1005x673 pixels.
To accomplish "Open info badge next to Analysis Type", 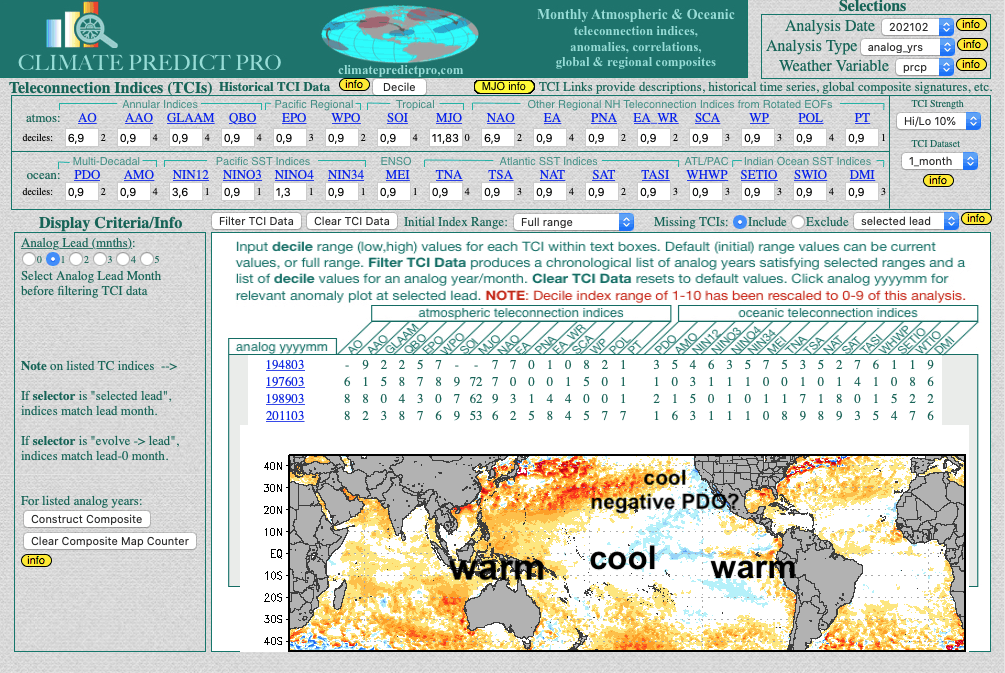I will (970, 45).
